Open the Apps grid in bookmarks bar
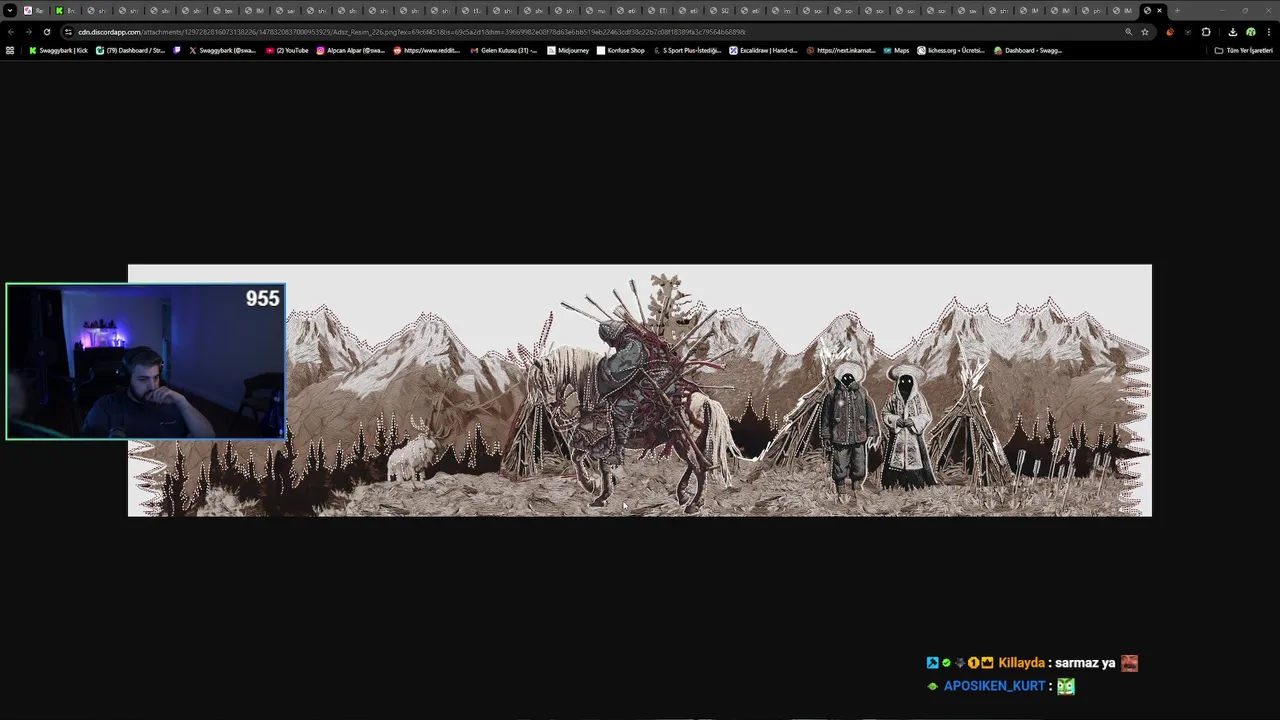This screenshot has width=1280, height=720. (x=10, y=50)
